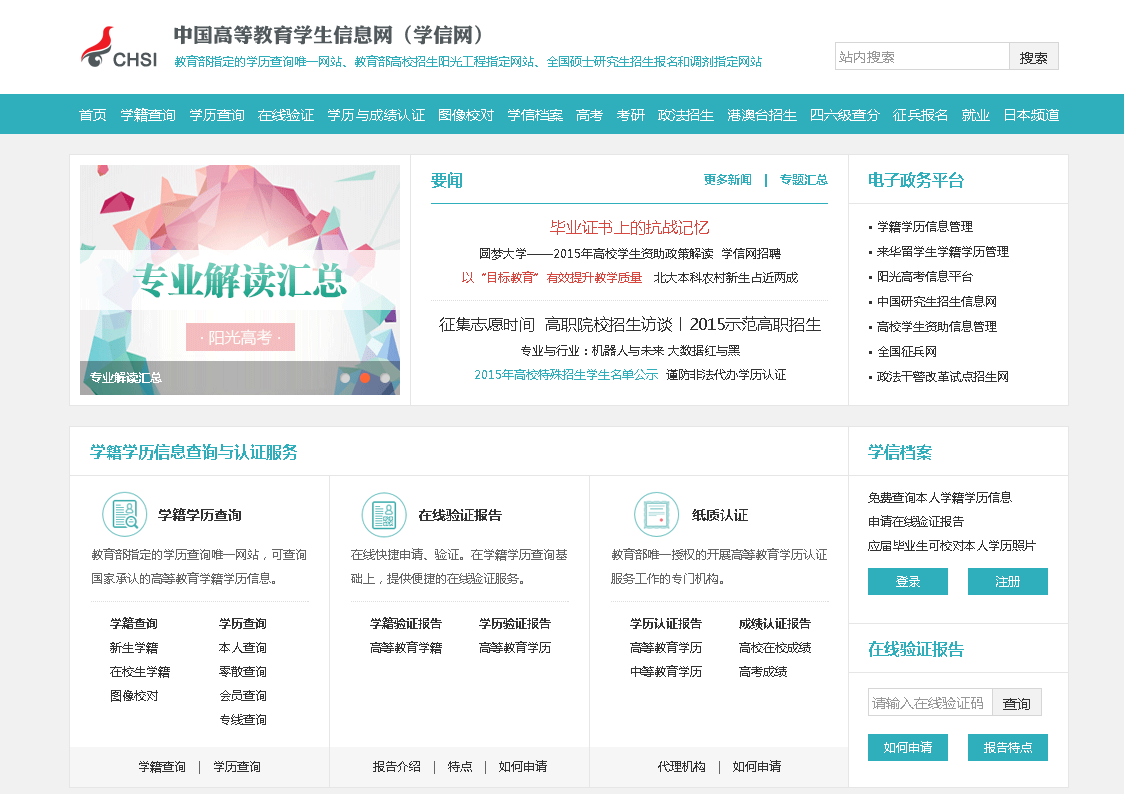Open 中国研究生招生信息网 link

click(937, 302)
